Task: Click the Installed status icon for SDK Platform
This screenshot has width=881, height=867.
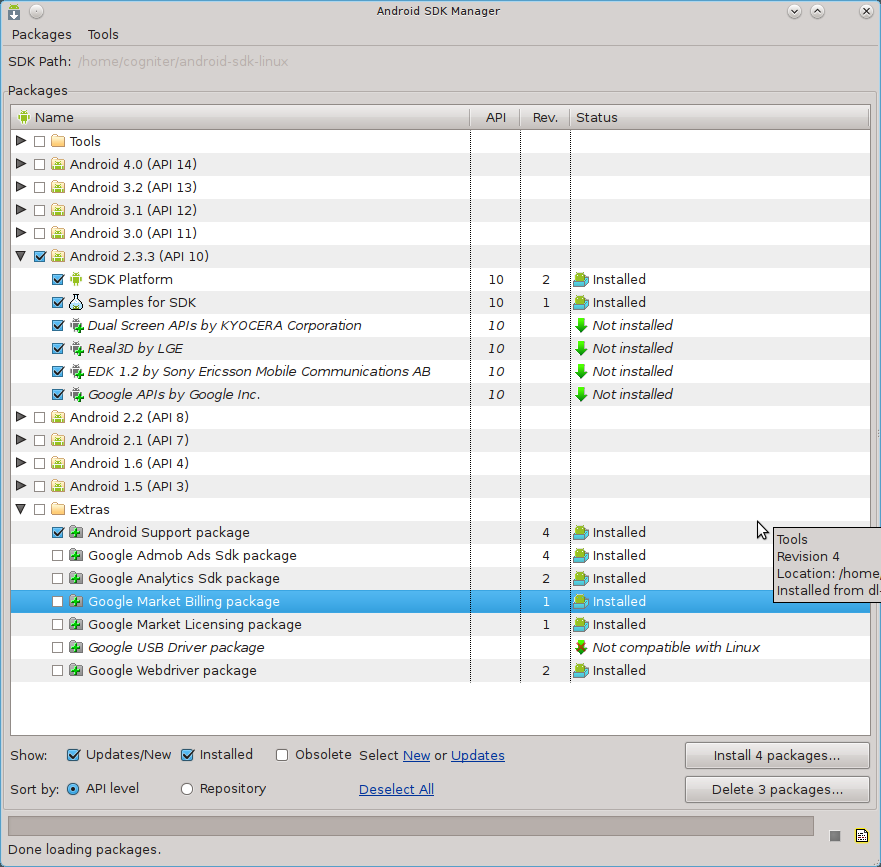Action: [581, 279]
